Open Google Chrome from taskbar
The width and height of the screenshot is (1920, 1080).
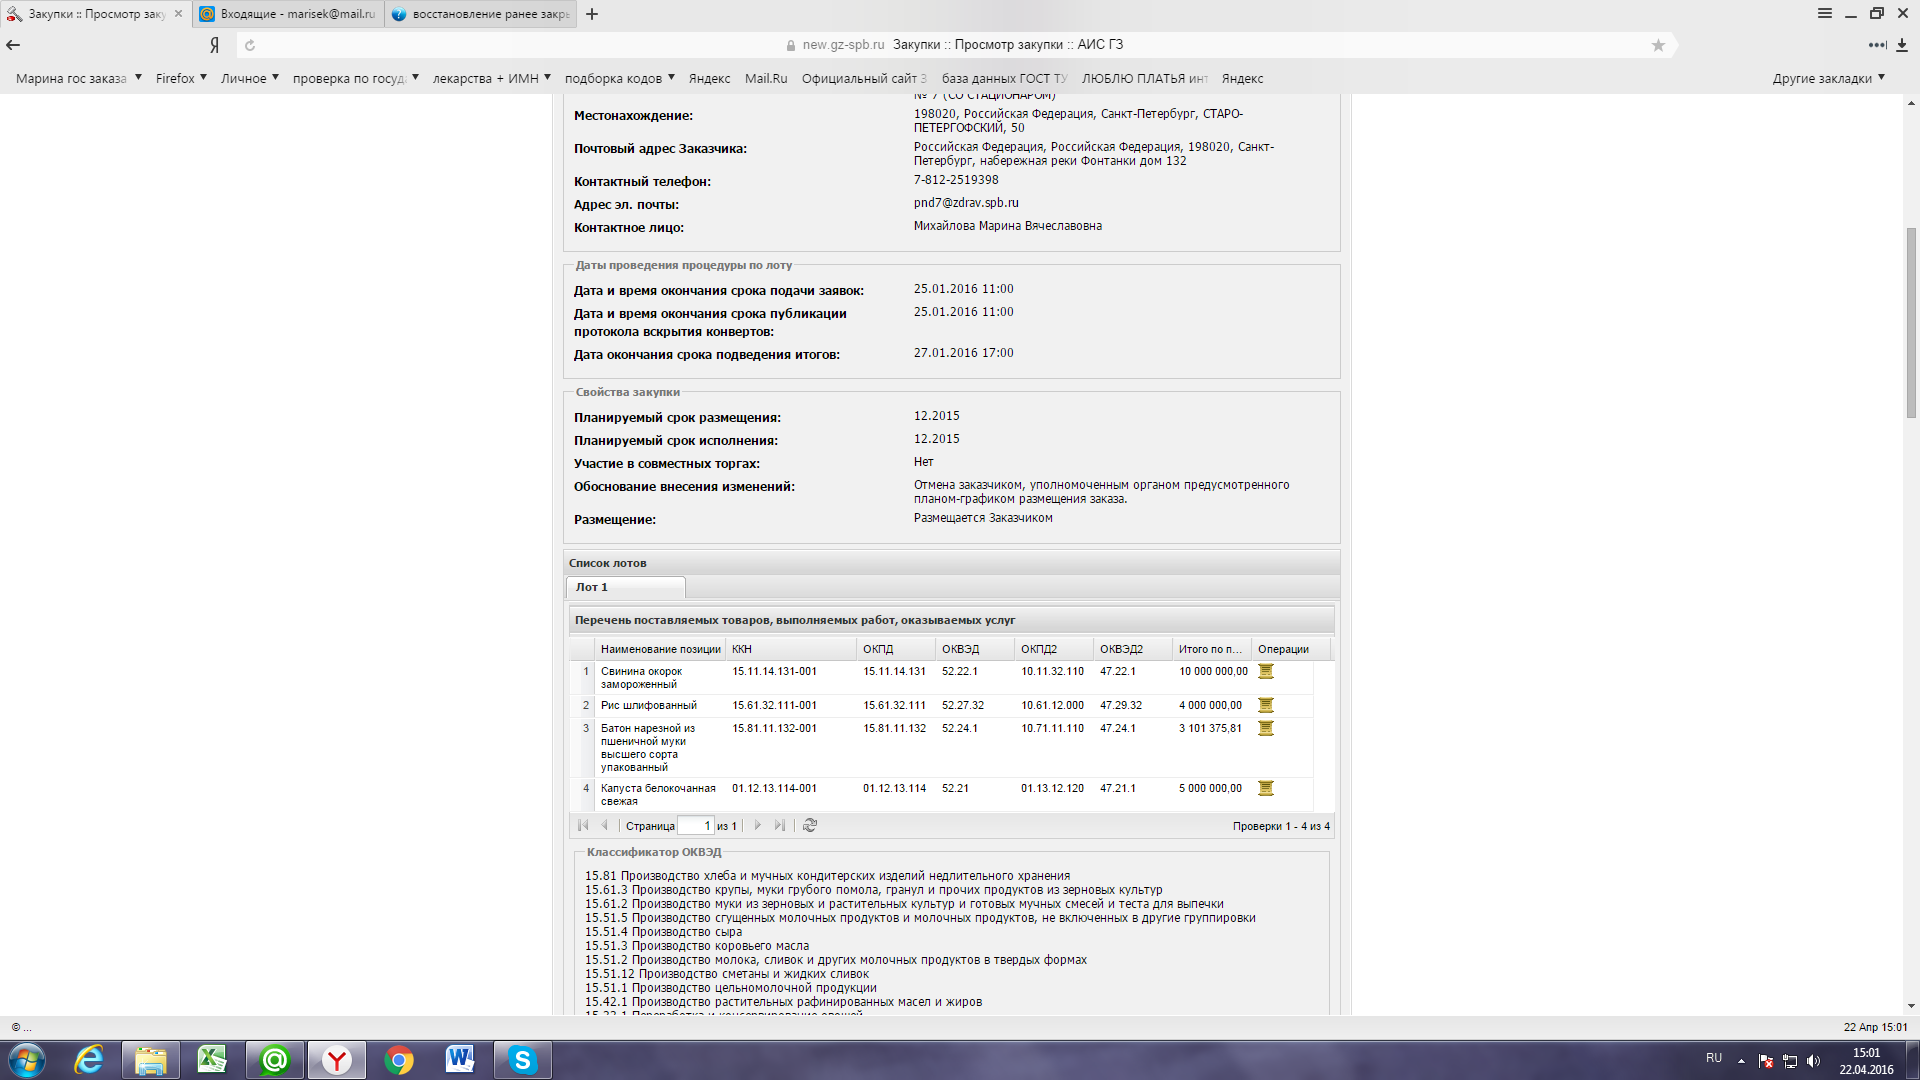[399, 1060]
